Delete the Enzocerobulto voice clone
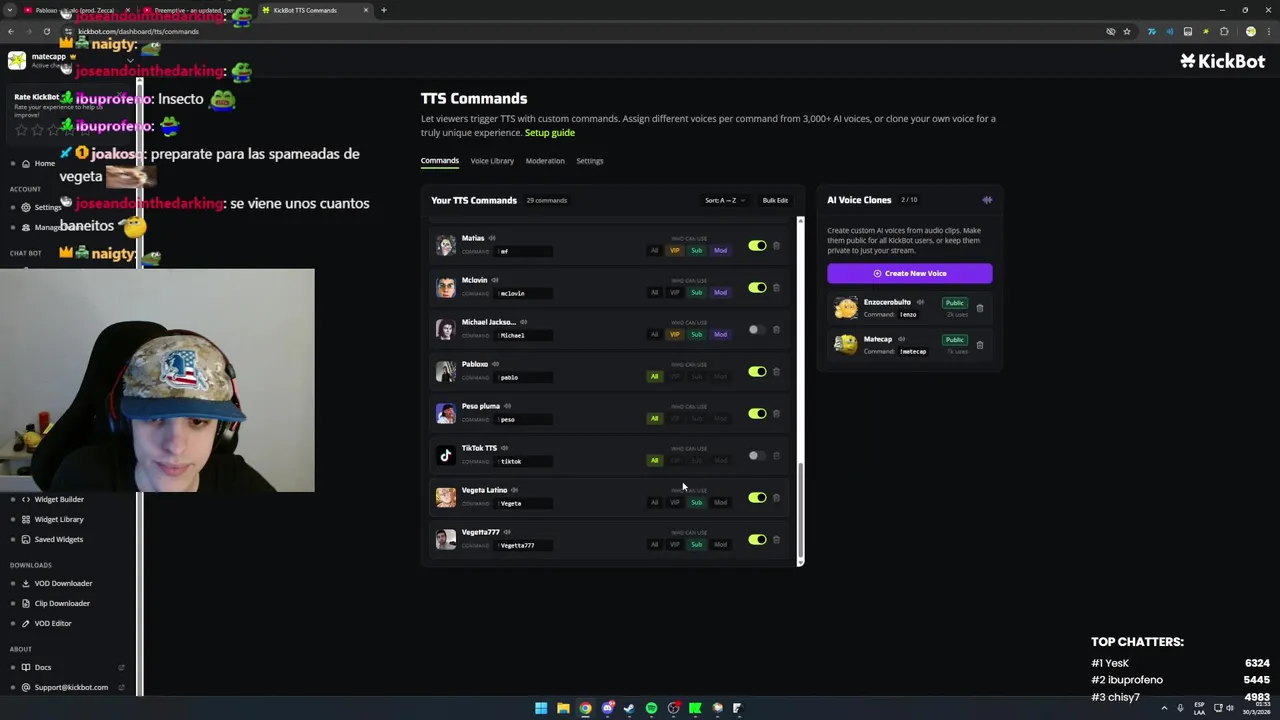 [980, 308]
